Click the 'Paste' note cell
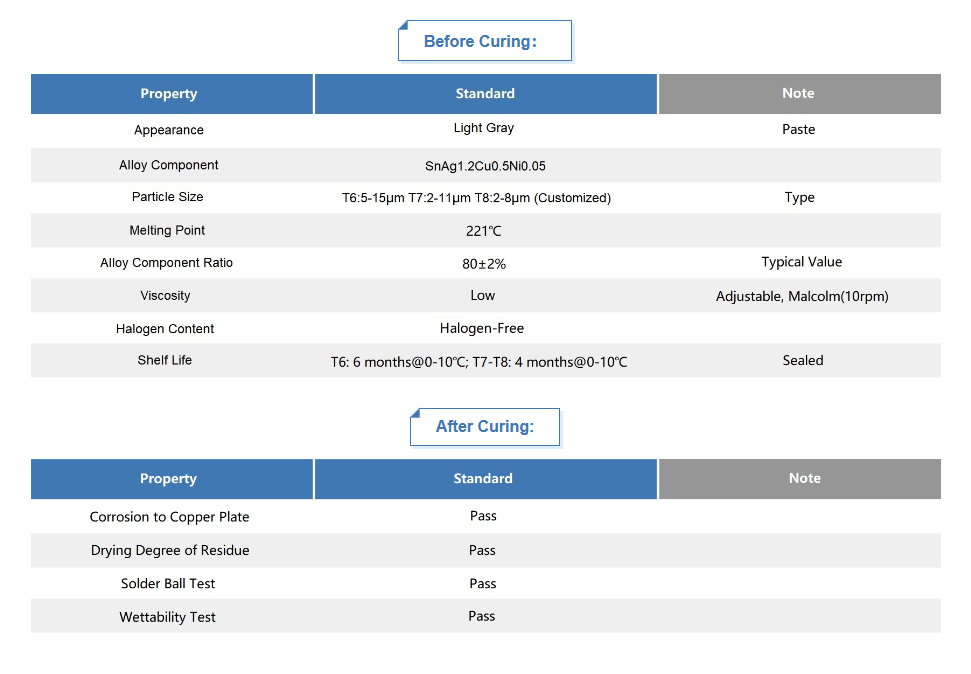The width and height of the screenshot is (971, 674). (798, 129)
